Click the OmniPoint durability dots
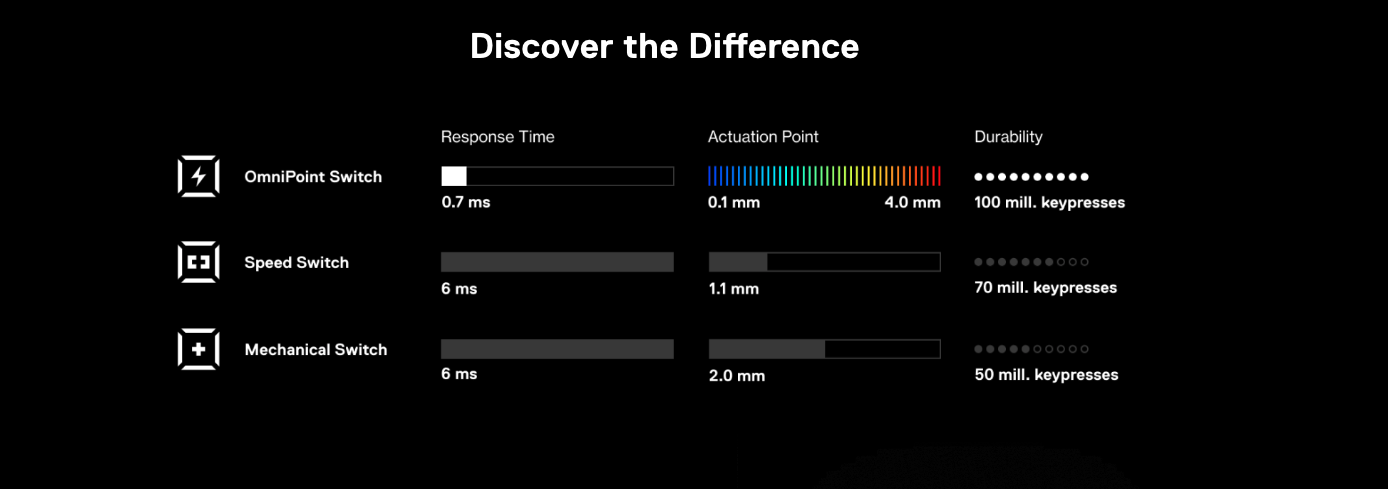Image resolution: width=1388 pixels, height=489 pixels. pyautogui.click(x=1032, y=176)
